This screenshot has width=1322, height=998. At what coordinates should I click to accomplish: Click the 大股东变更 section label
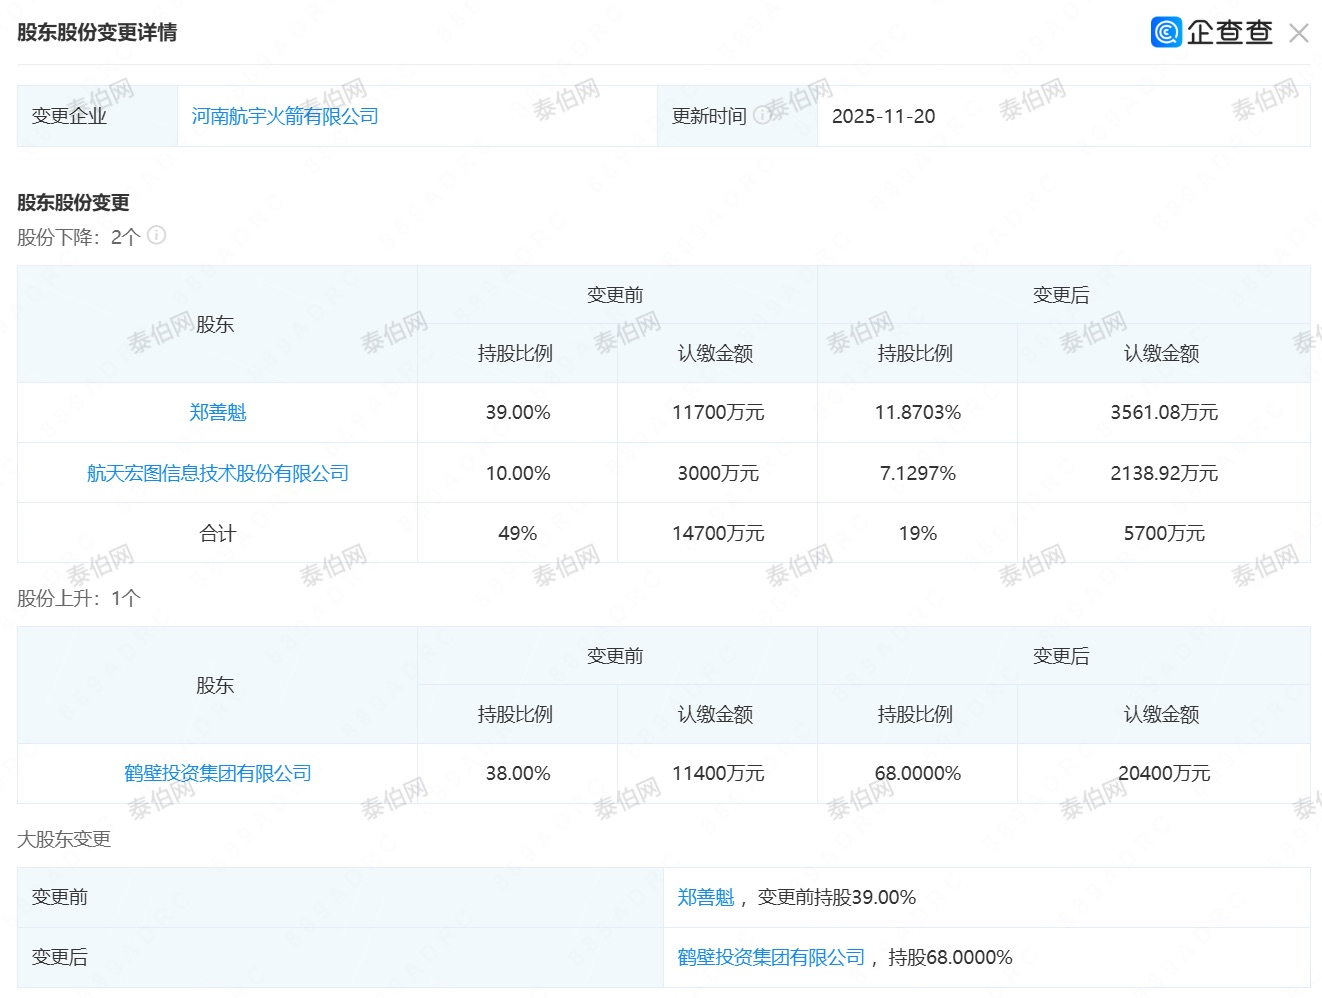click(64, 839)
